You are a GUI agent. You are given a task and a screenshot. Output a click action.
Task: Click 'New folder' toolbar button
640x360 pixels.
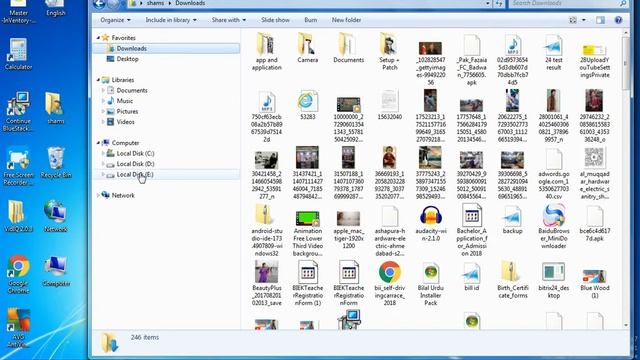(346, 20)
